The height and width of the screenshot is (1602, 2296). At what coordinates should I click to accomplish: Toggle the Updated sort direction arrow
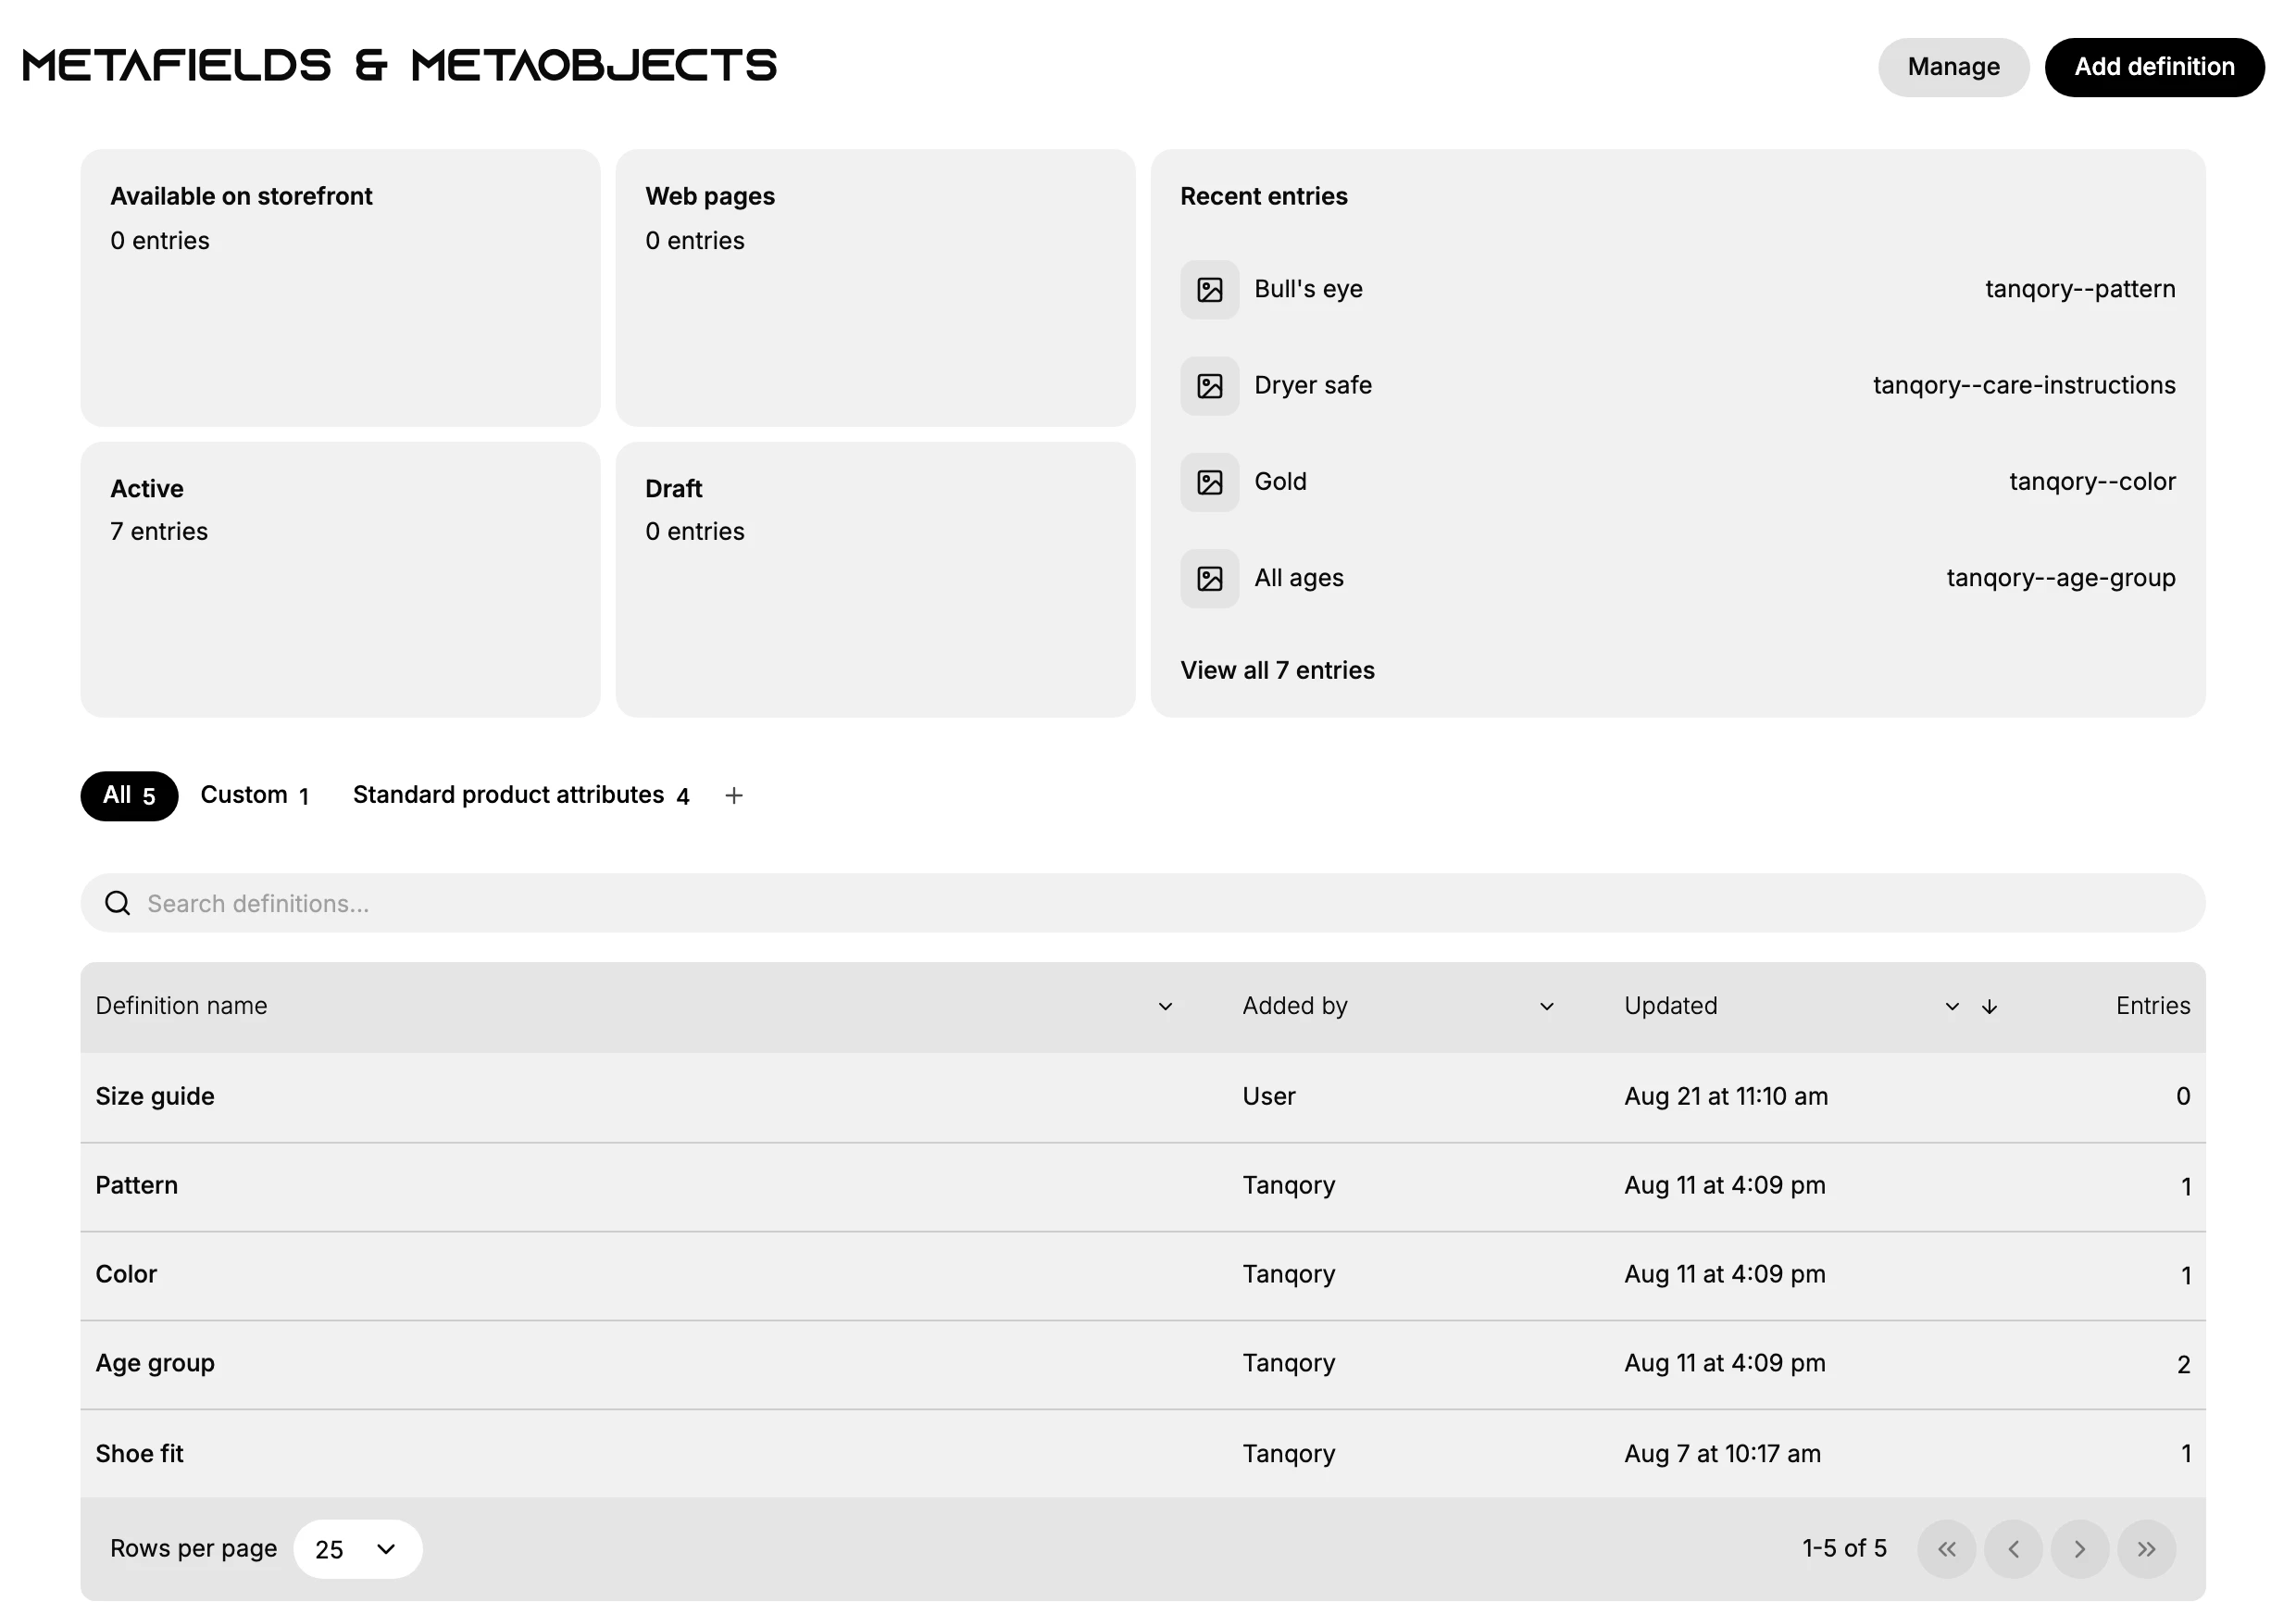click(x=1988, y=1006)
